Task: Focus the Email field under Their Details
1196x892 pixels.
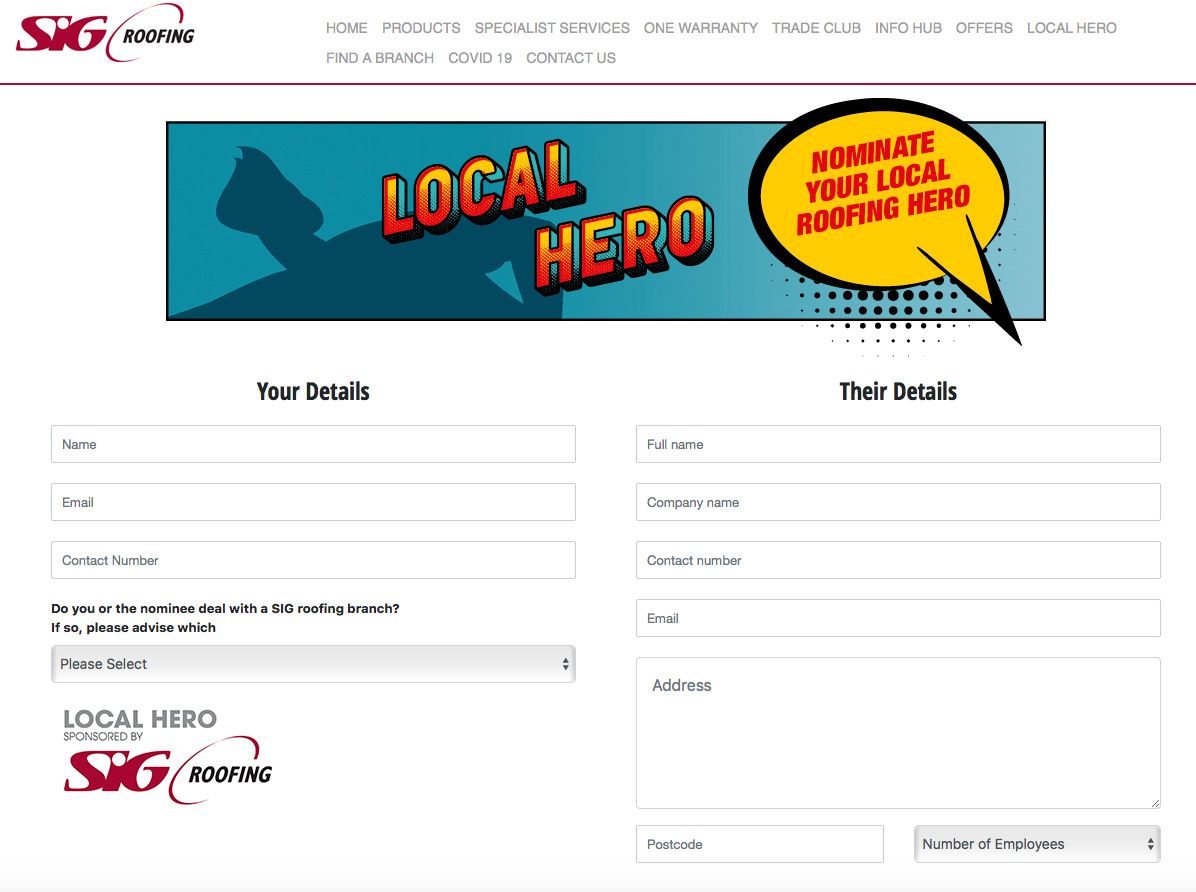Action: coord(899,618)
